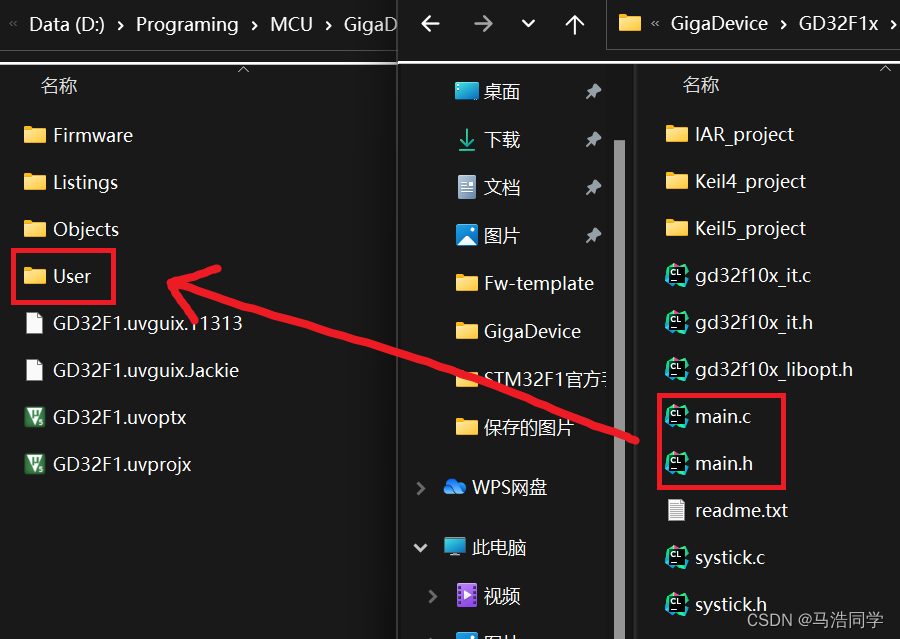Screen dimensions: 900x639
Task: Open Keil4_project folder icon
Action: 677,181
